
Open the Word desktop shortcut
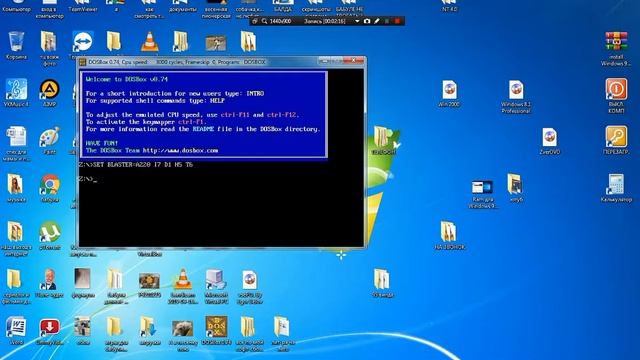coord(16,327)
